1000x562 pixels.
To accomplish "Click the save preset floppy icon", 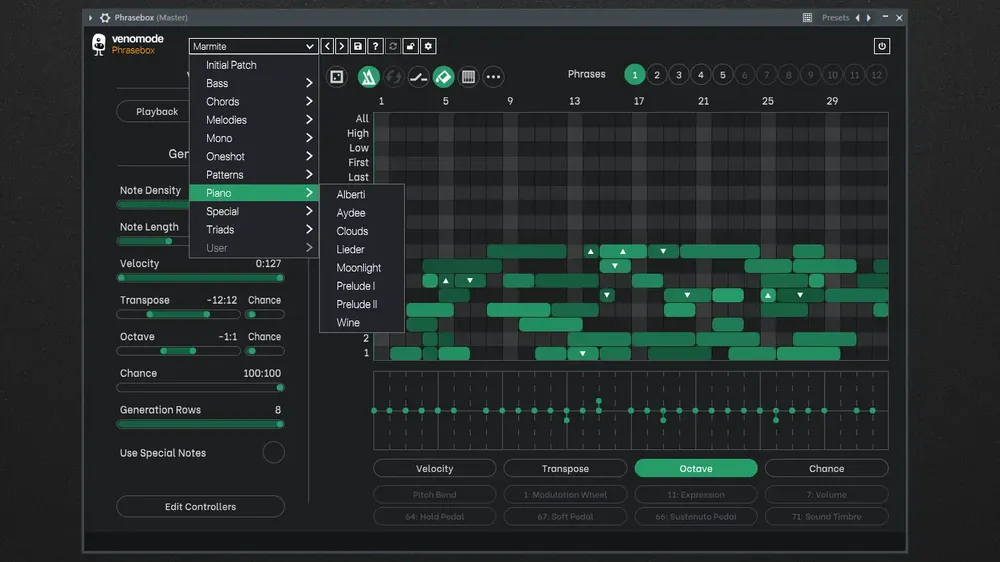I will pos(358,46).
